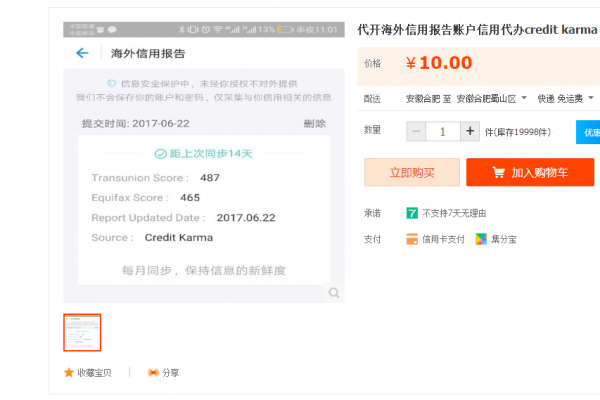Click the 删除 delete link in the report

tap(315, 124)
